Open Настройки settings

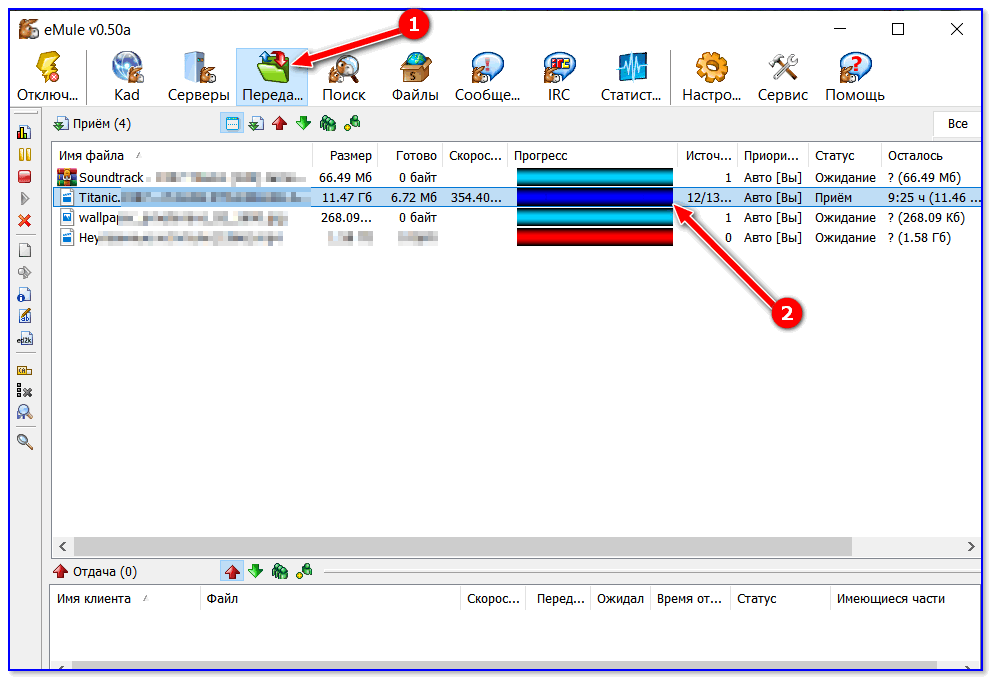click(x=711, y=76)
